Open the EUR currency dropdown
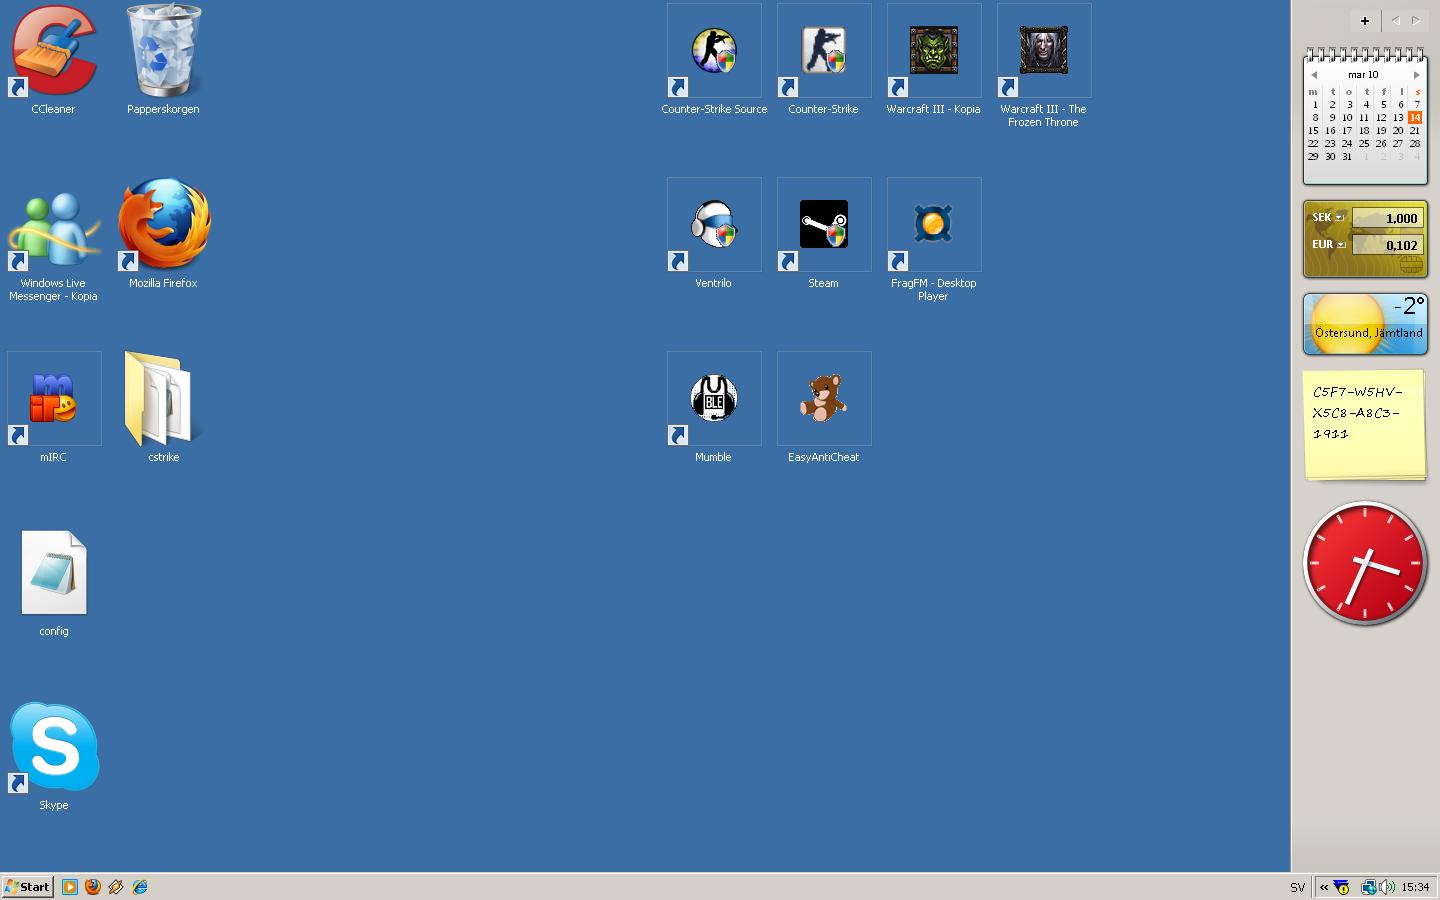The height and width of the screenshot is (900, 1440). click(1341, 244)
